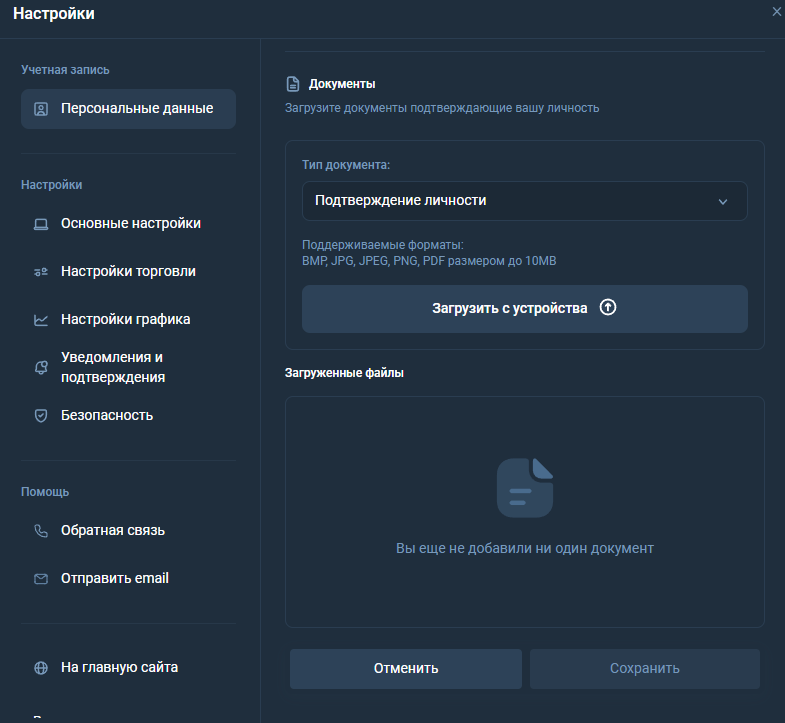Click the chevron arrow of document type selector

[x=723, y=202]
